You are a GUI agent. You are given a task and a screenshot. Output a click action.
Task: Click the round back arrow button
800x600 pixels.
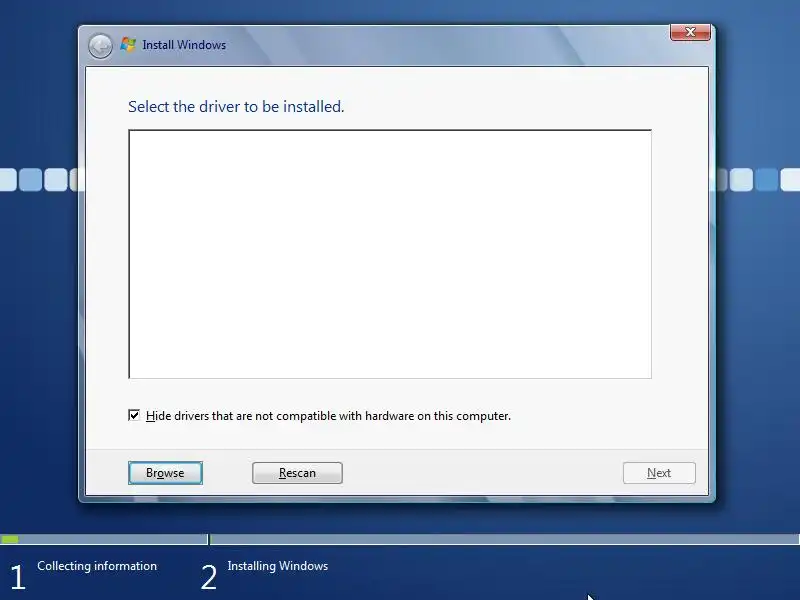tap(100, 46)
